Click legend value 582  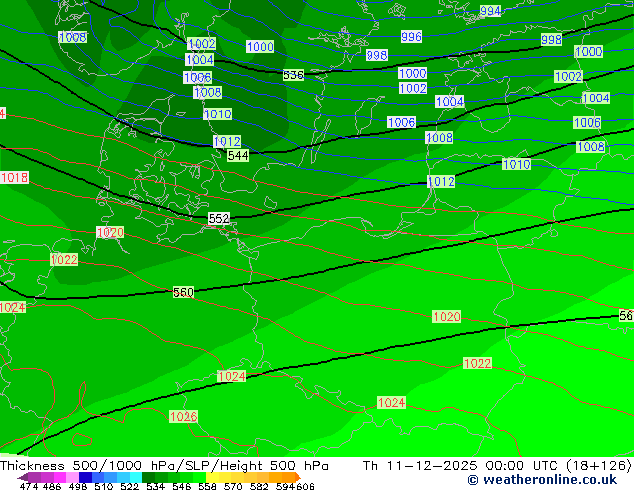[x=259, y=486]
